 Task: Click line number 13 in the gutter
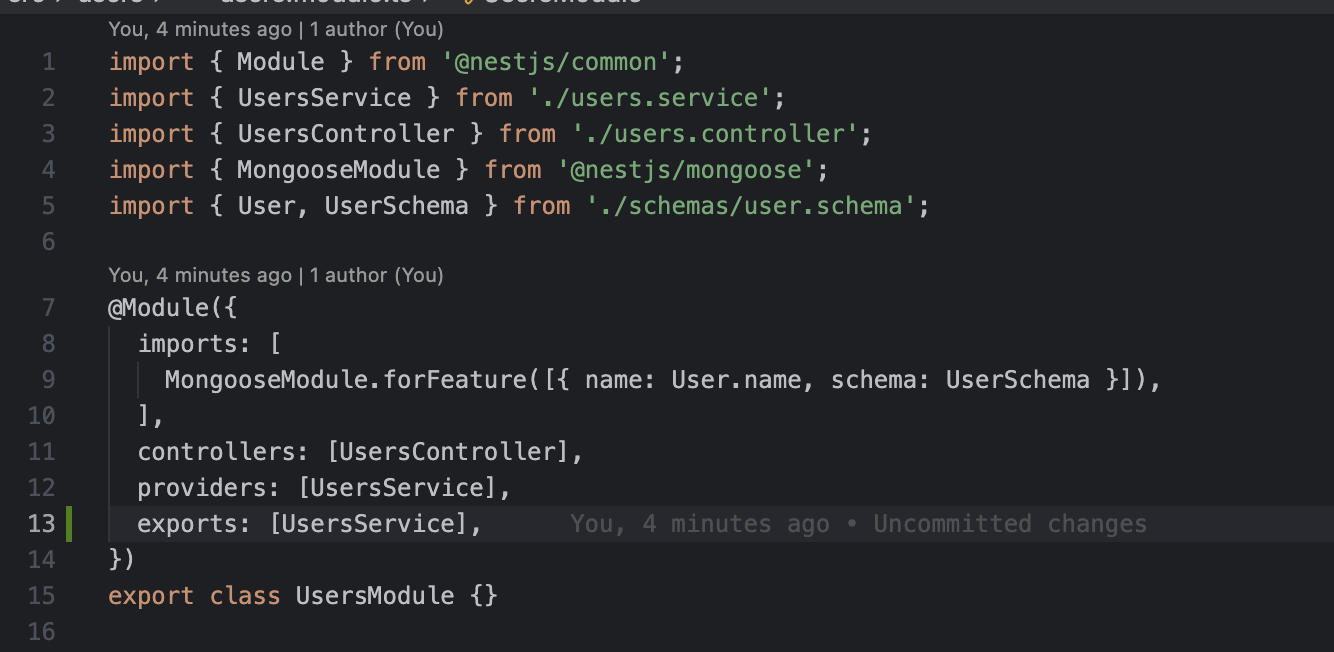pos(42,524)
